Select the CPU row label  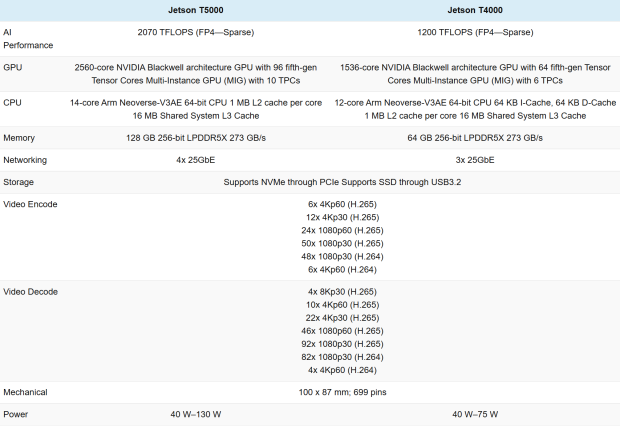point(13,102)
